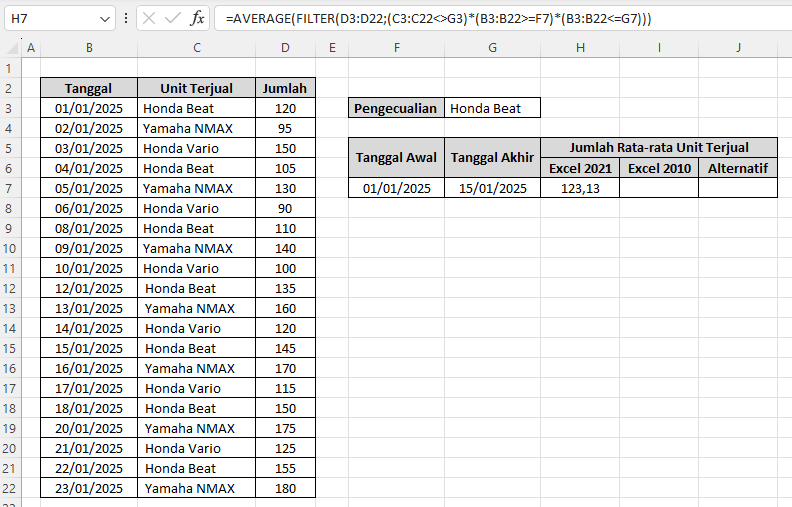Select the Excel 2021 result cell 123,13

[580, 188]
